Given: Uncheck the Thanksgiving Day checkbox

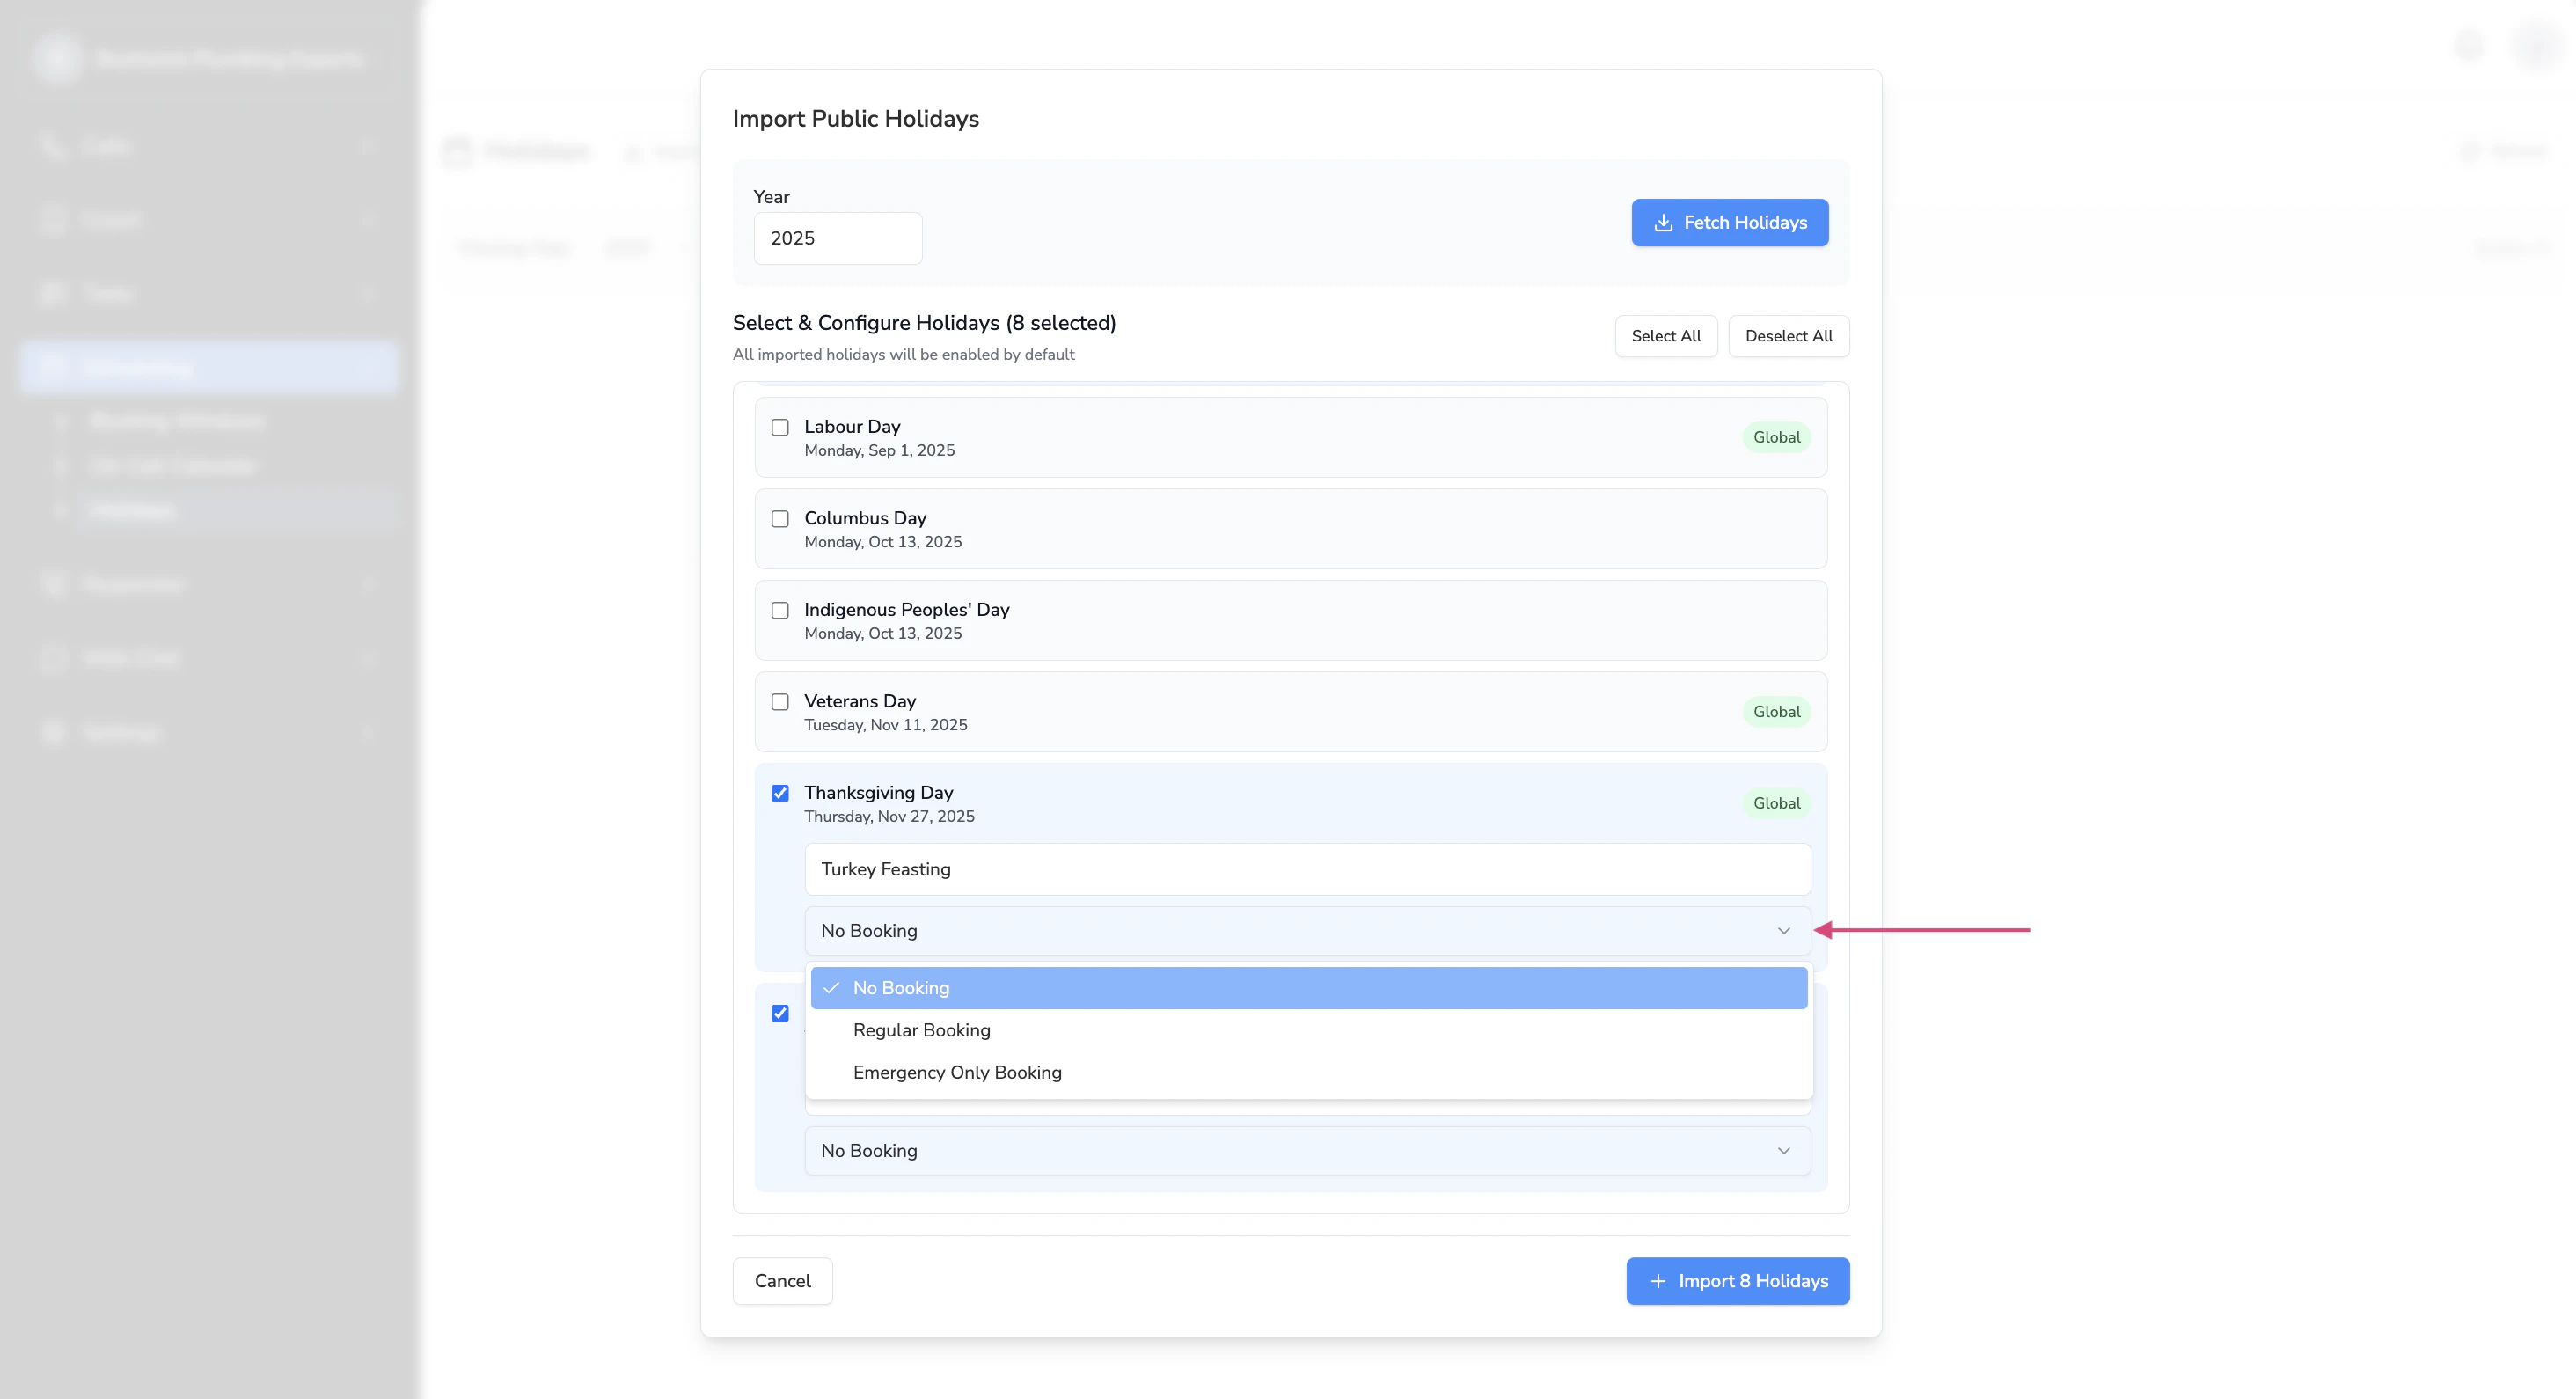Looking at the screenshot, I should (x=780, y=793).
